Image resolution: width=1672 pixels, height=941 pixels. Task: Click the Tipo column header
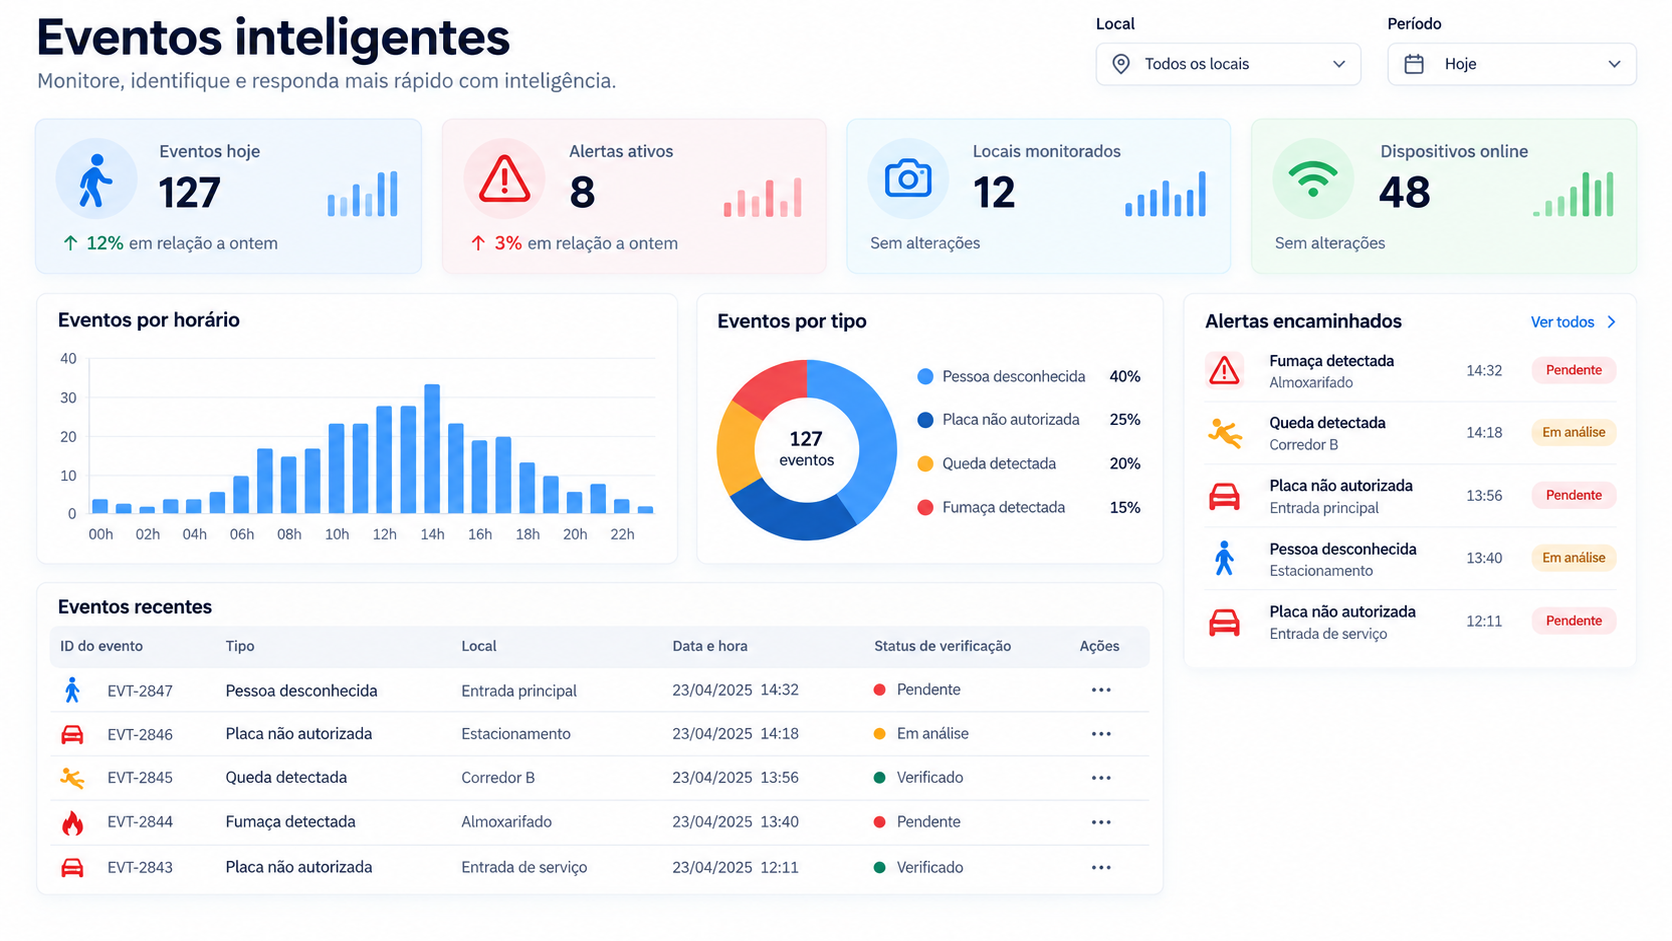click(240, 646)
